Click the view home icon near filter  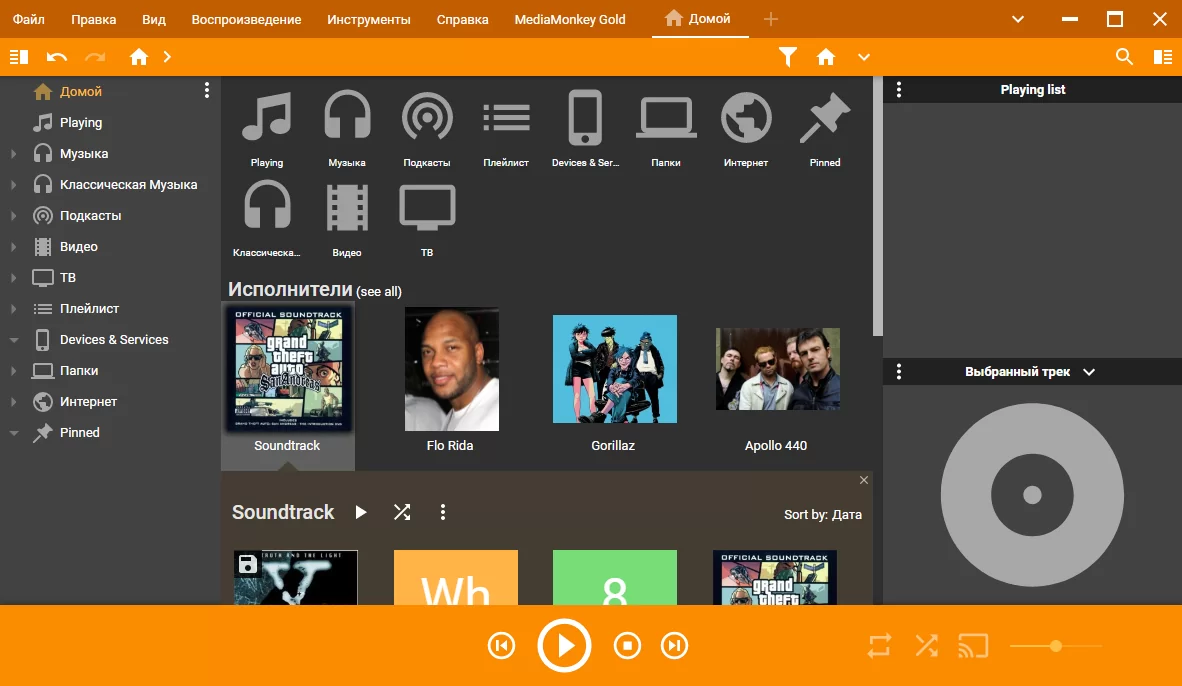826,57
